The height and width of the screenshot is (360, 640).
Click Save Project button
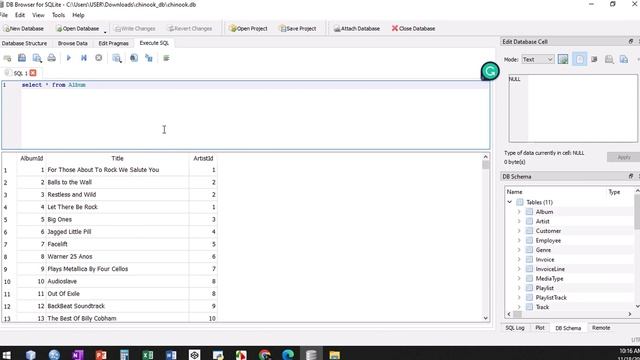point(298,29)
